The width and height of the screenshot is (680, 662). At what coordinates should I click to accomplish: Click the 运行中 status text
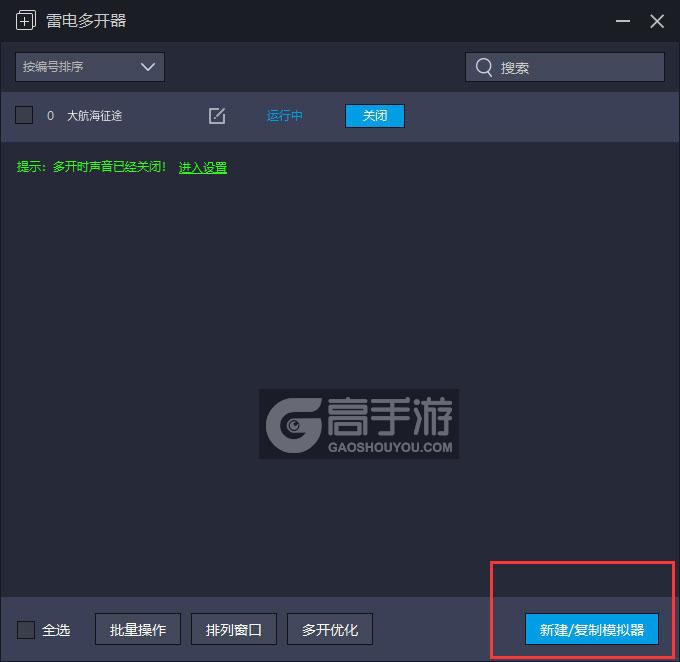[x=284, y=116]
